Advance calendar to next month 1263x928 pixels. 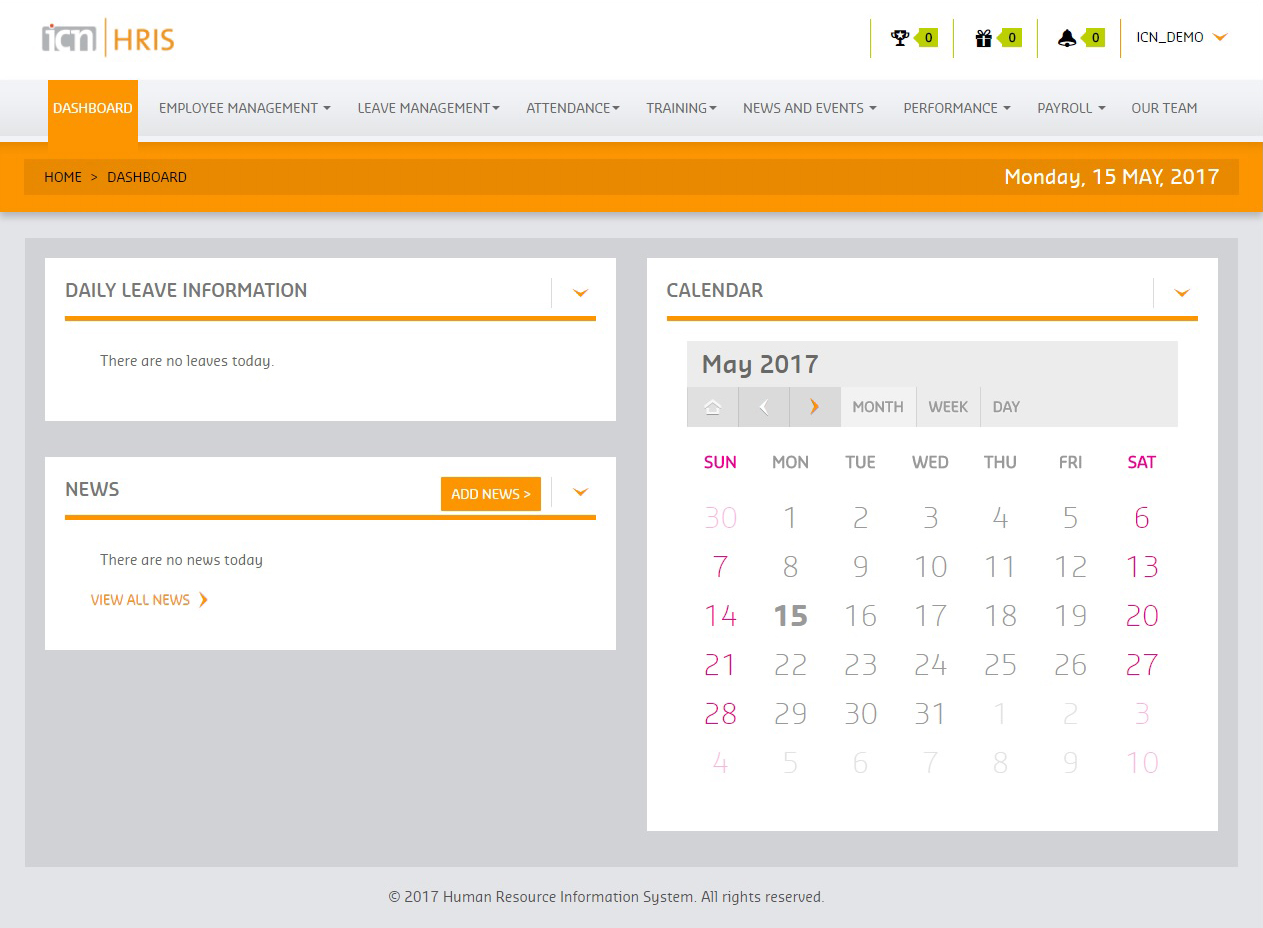click(x=814, y=407)
